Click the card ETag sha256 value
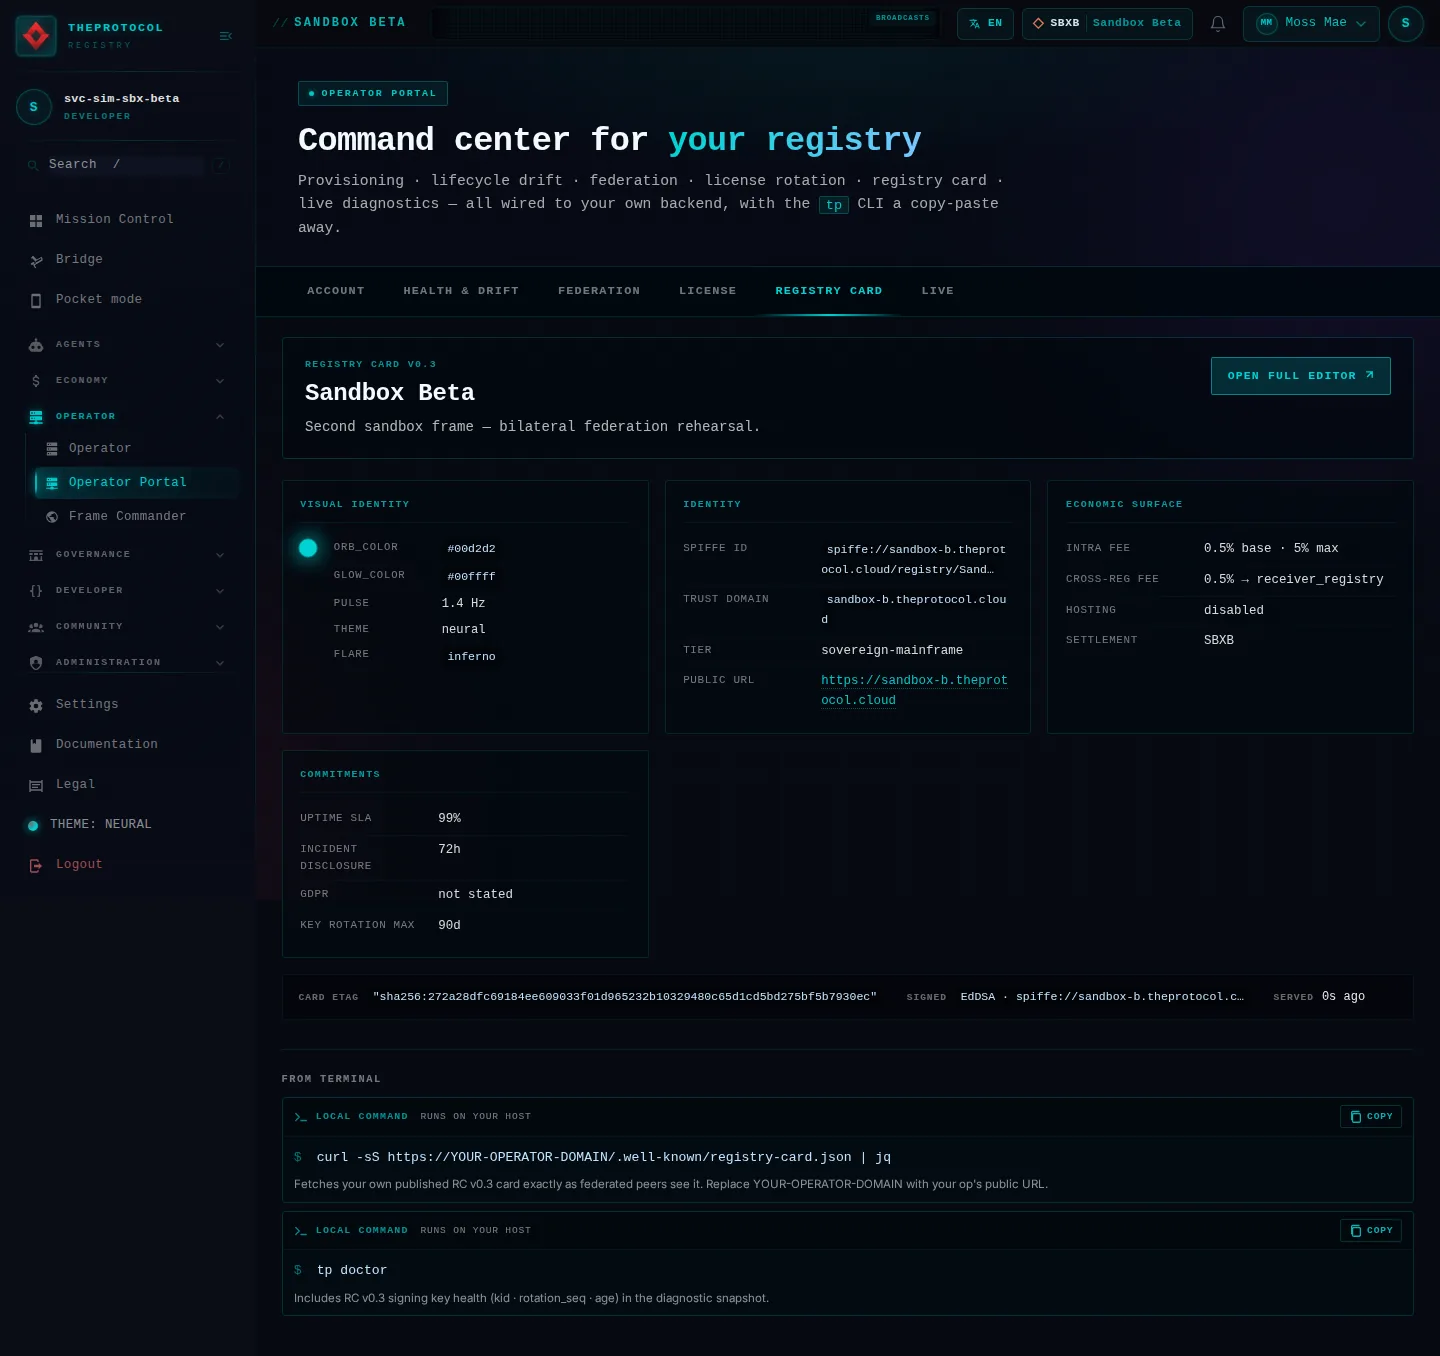Viewport: 1440px width, 1356px height. 625,997
